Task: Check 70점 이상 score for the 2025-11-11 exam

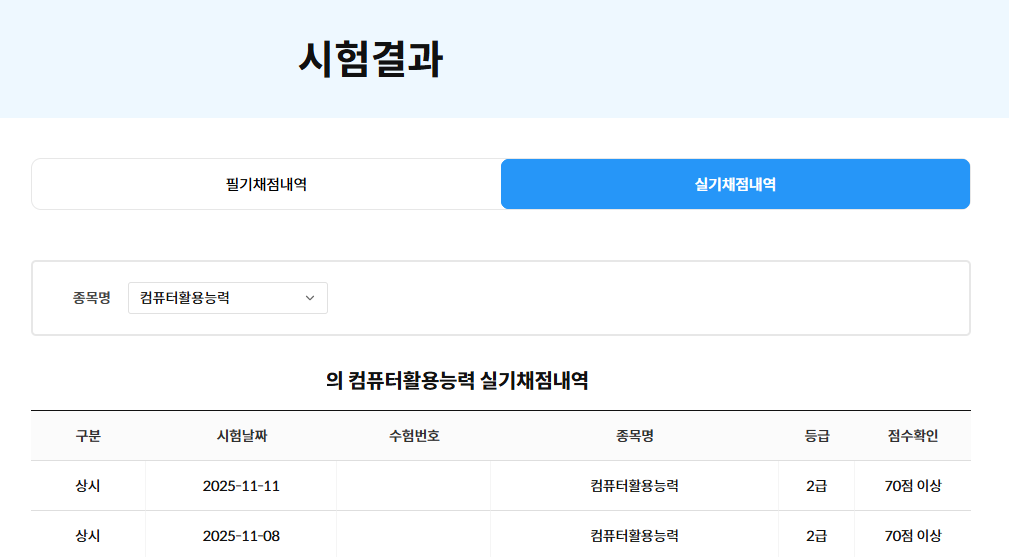Action: (912, 486)
